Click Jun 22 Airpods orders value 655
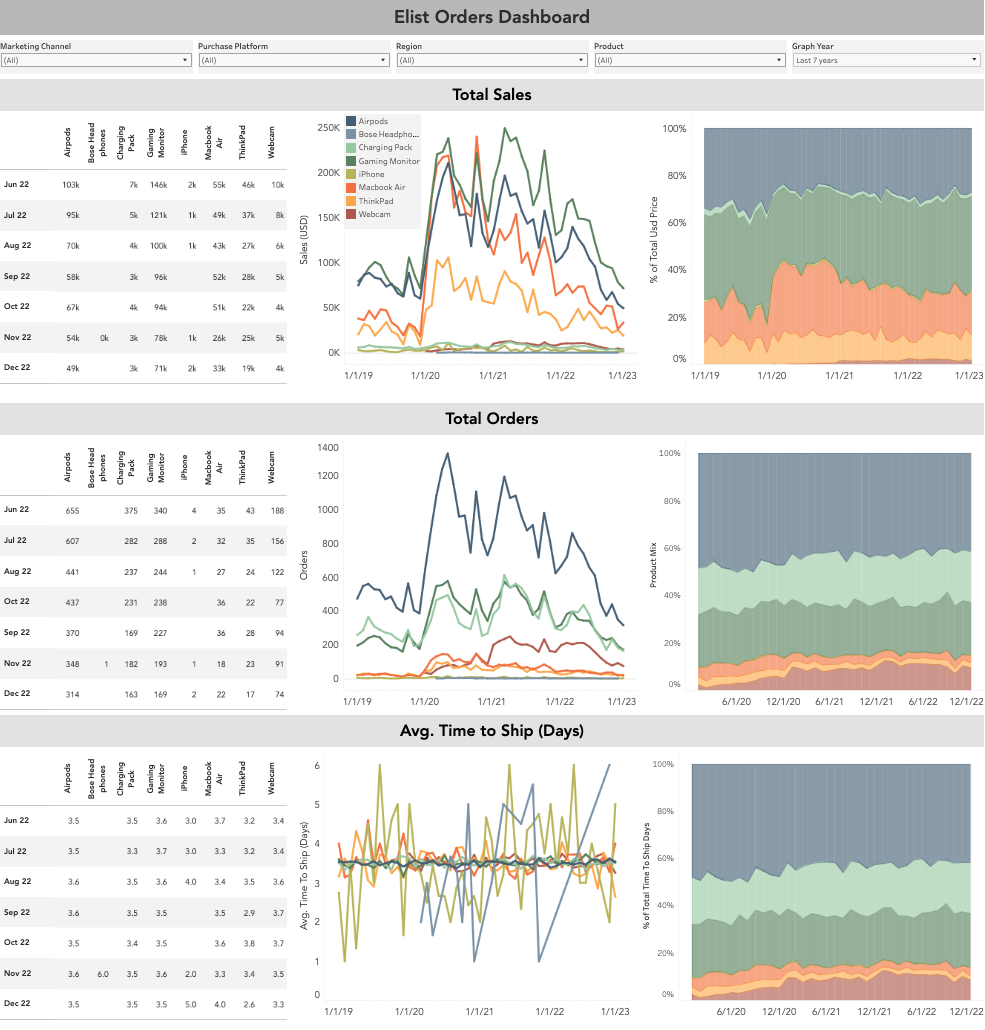 (x=72, y=510)
